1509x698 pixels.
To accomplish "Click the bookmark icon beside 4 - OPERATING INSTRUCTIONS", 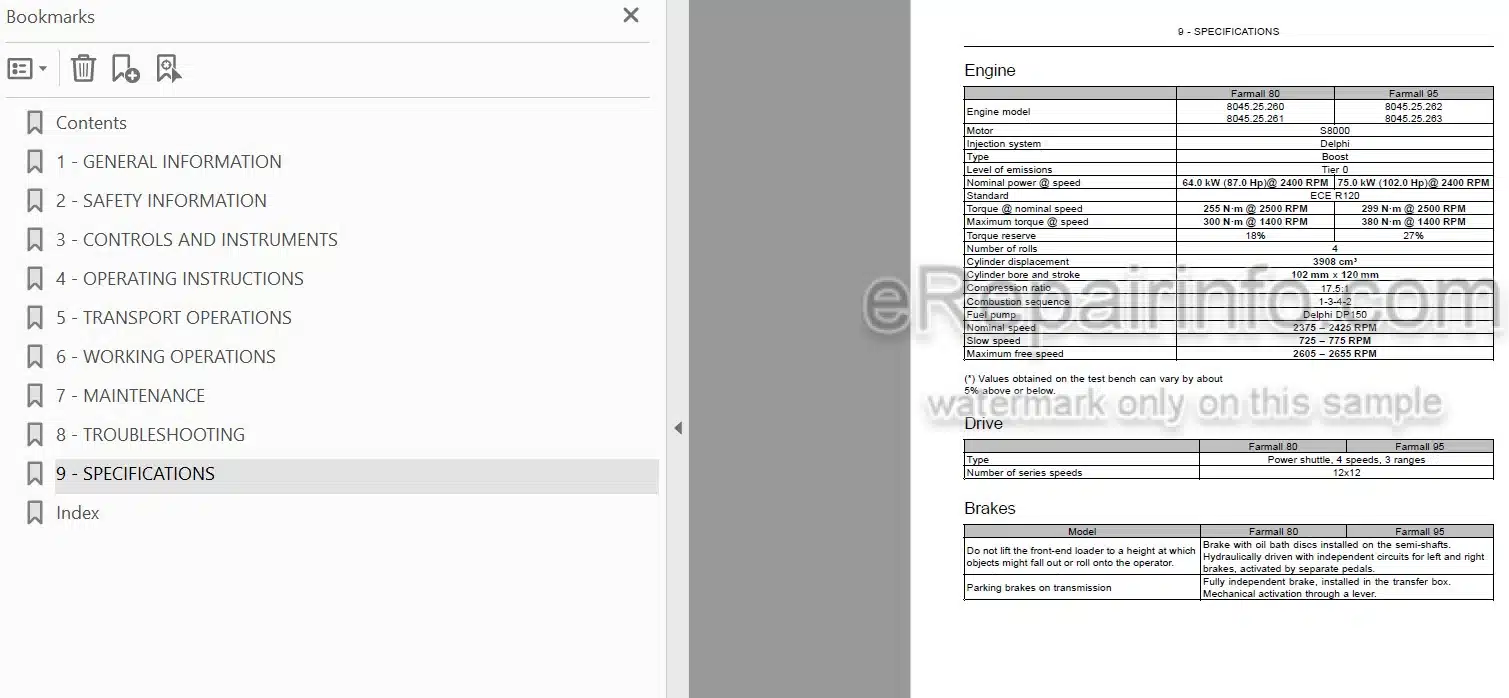I will (35, 279).
